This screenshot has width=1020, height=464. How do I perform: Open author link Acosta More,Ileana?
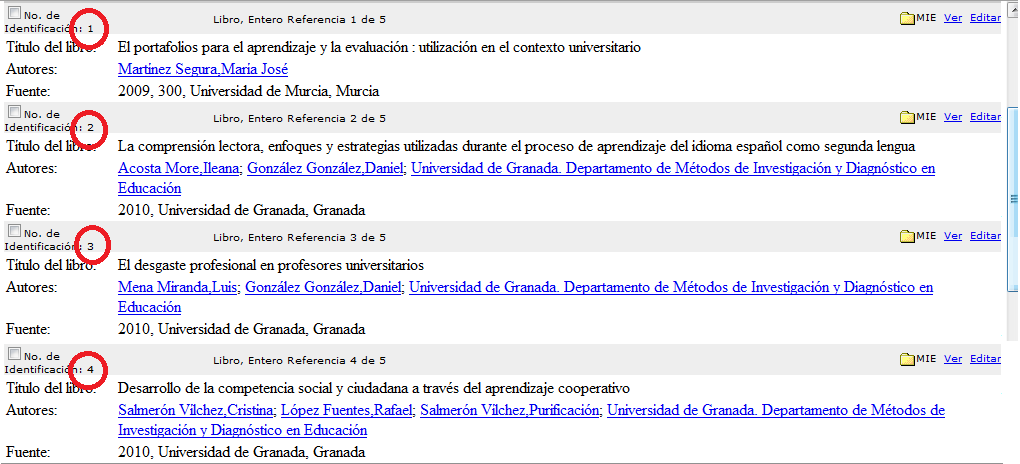click(x=179, y=169)
